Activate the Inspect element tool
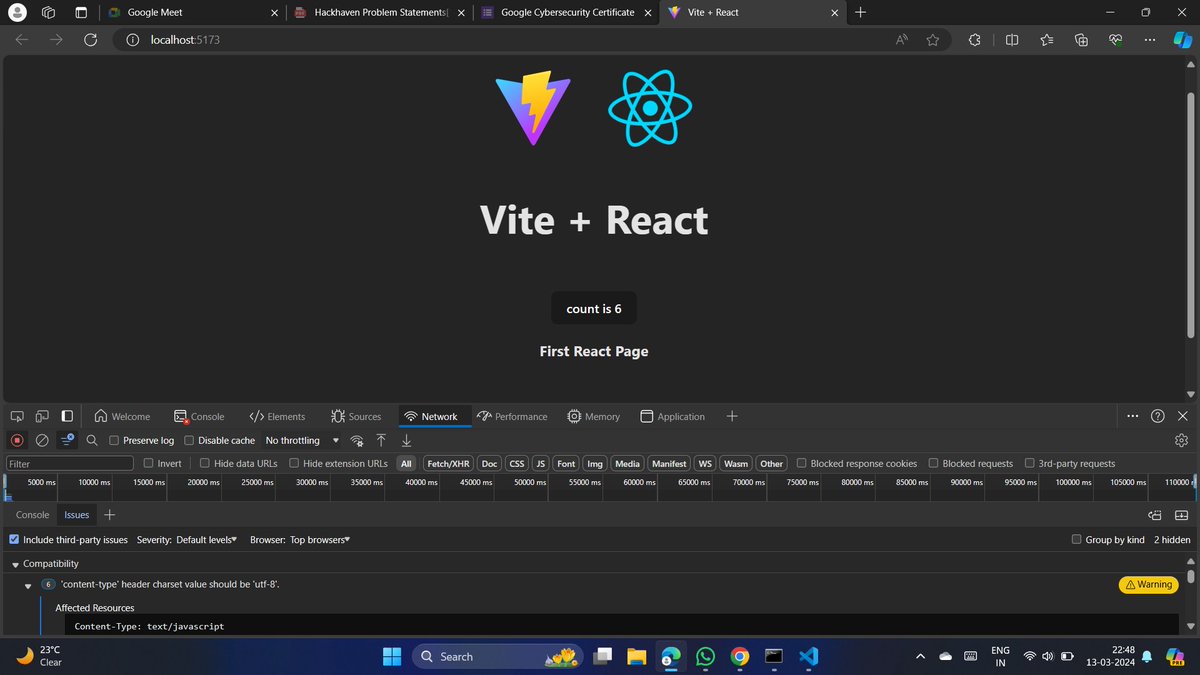 [17, 416]
